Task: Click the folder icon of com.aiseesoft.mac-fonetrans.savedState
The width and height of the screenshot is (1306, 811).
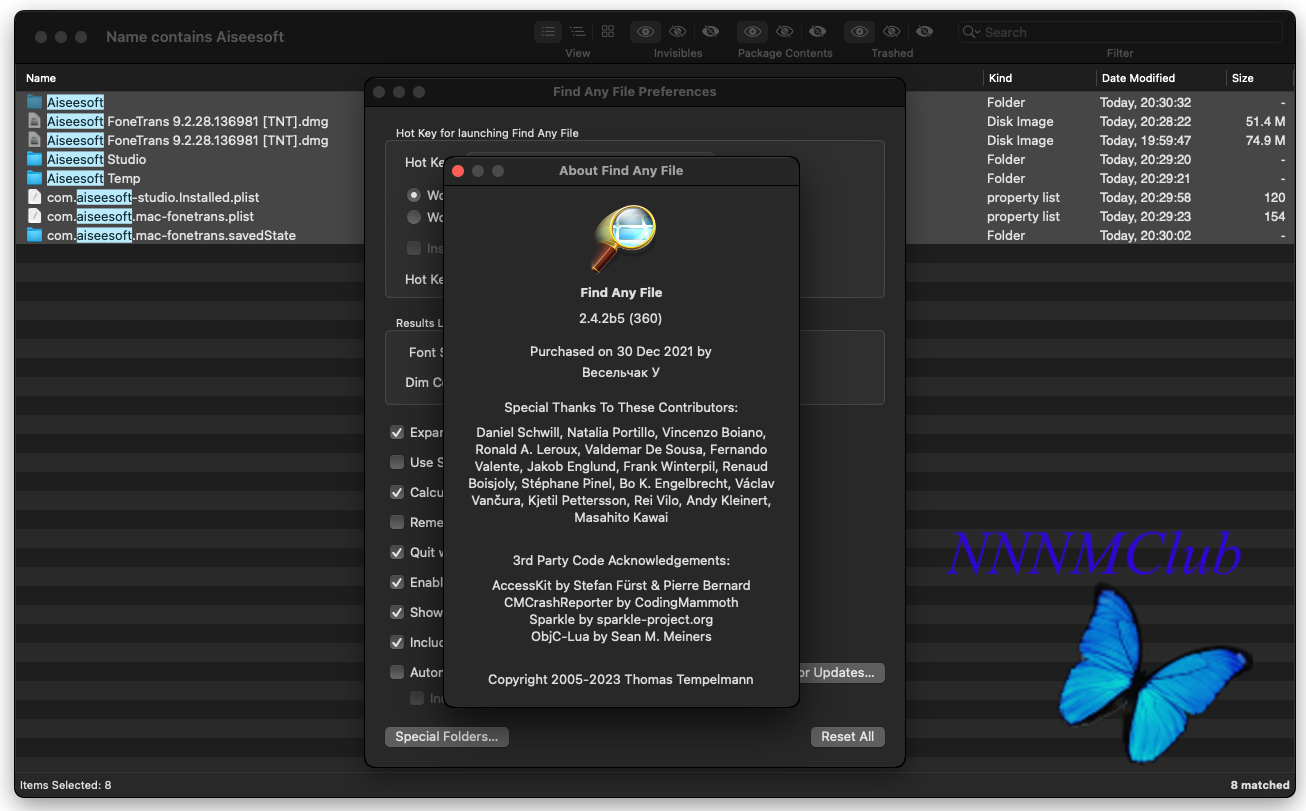Action: click(35, 235)
